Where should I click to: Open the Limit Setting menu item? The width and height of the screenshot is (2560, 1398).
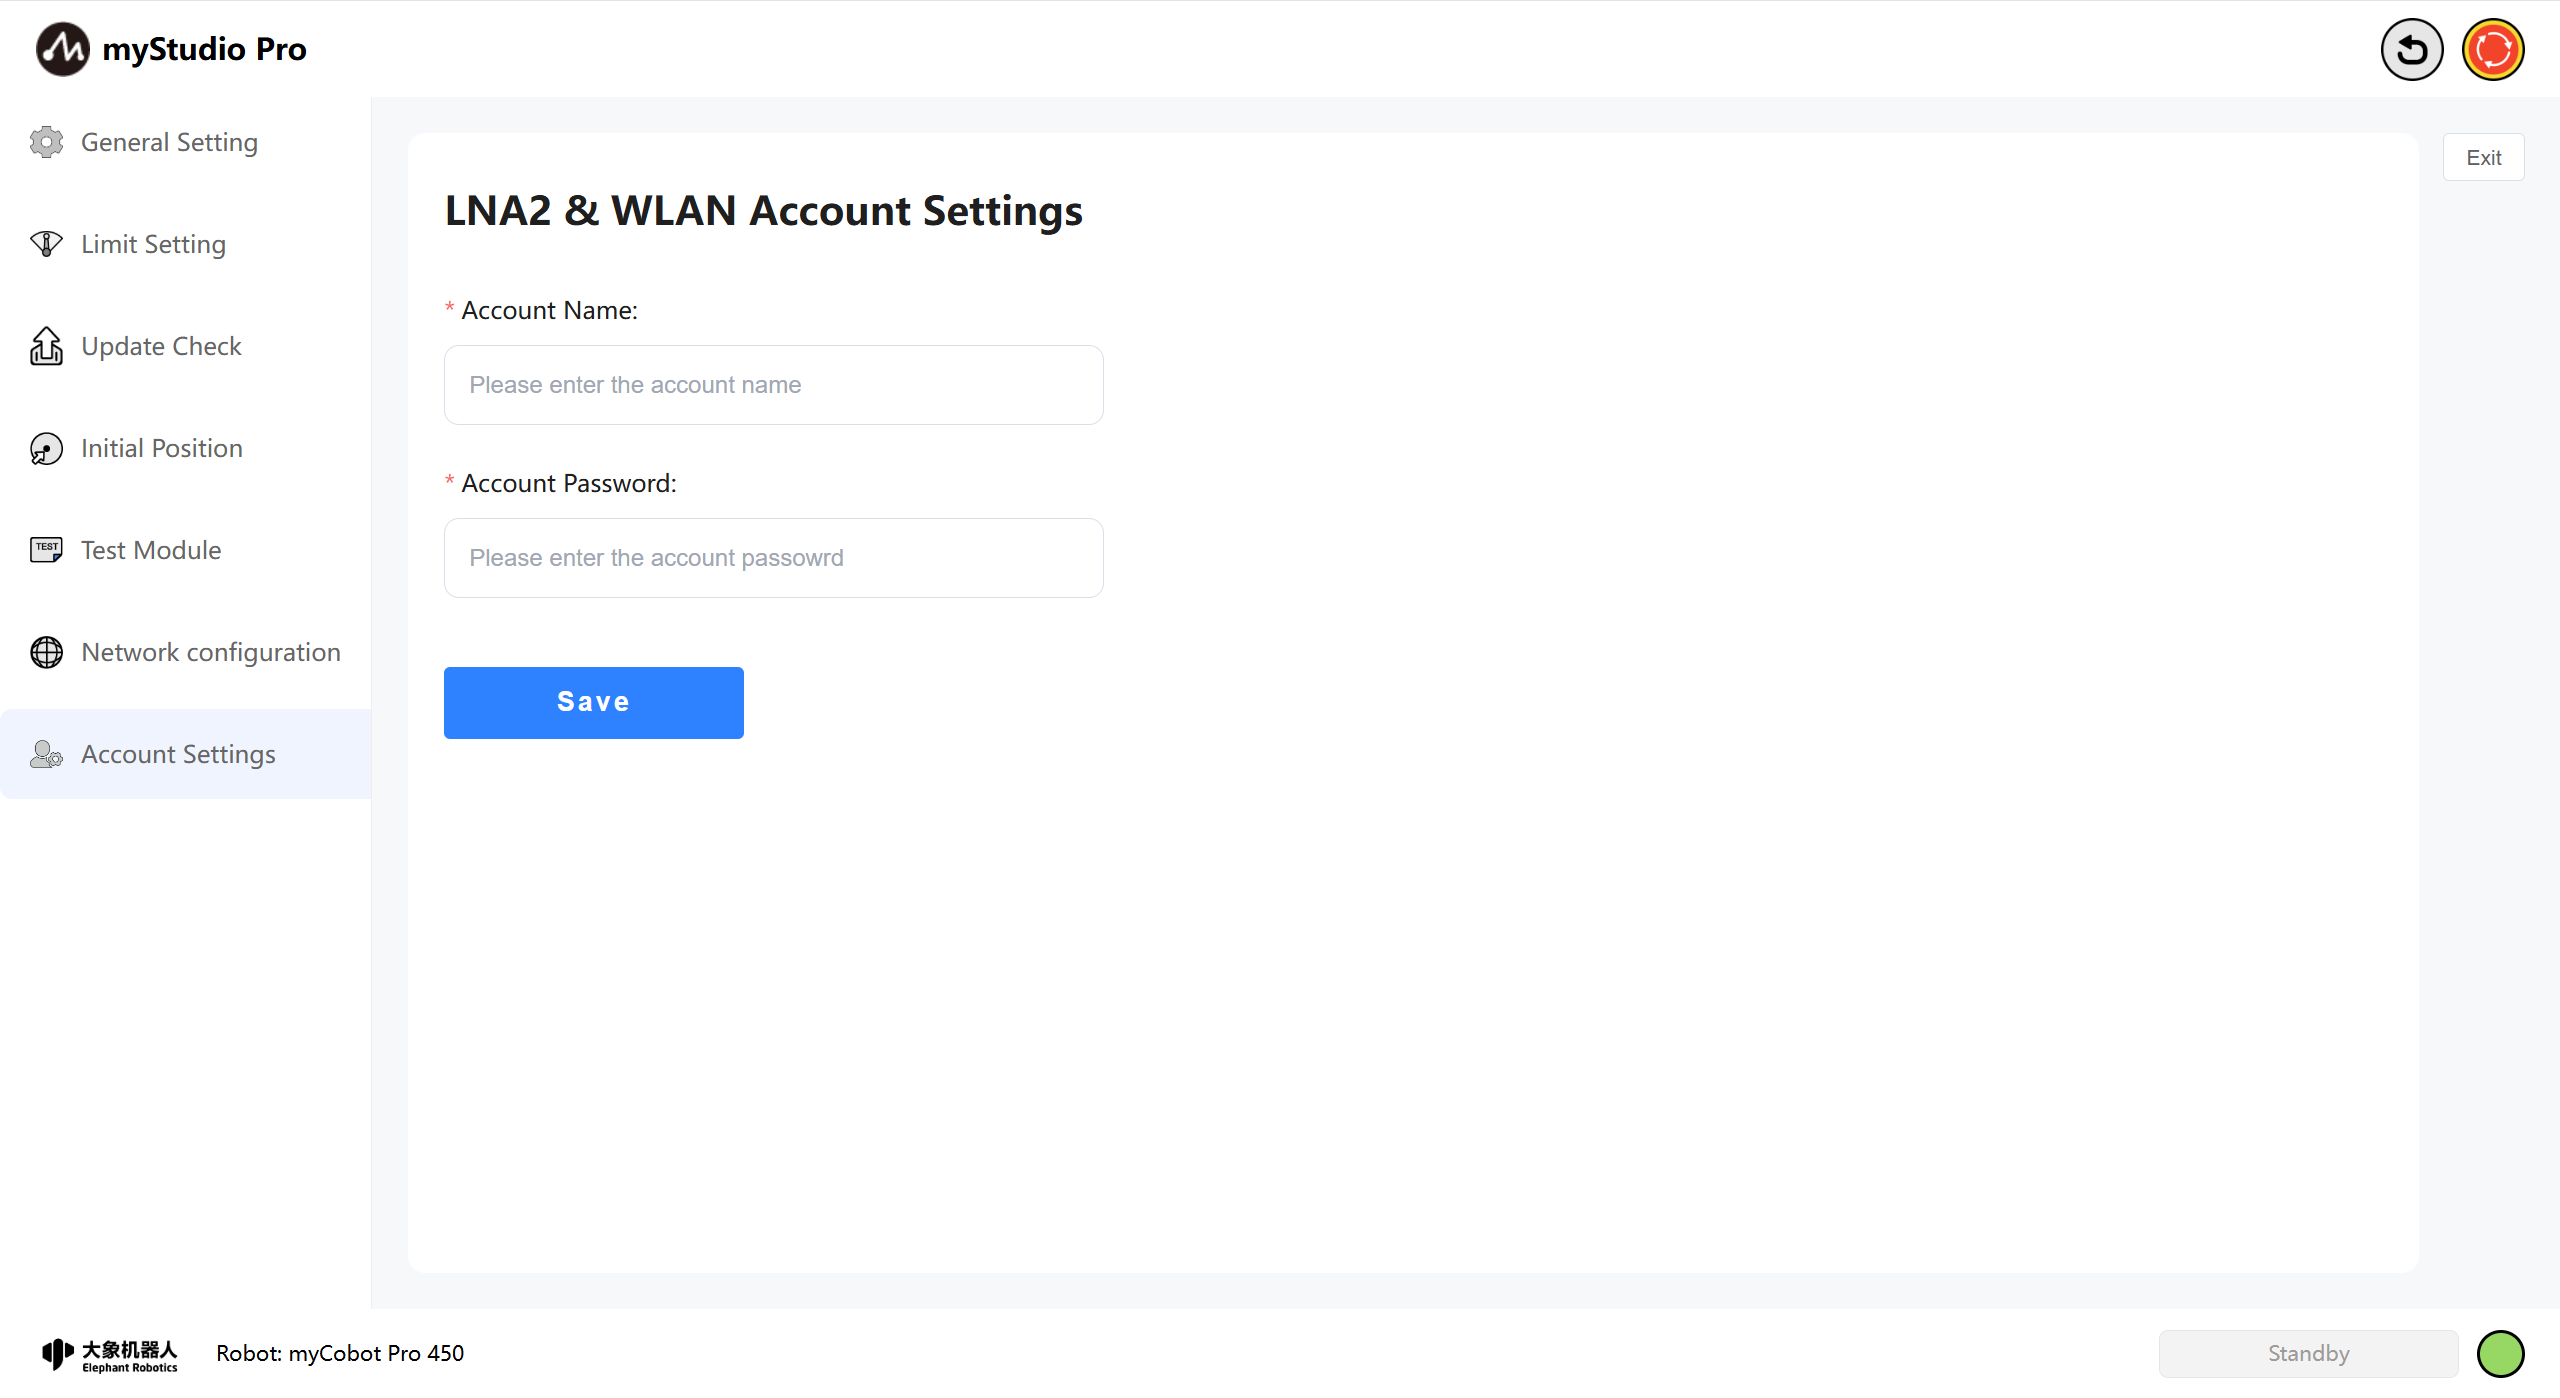[153, 244]
